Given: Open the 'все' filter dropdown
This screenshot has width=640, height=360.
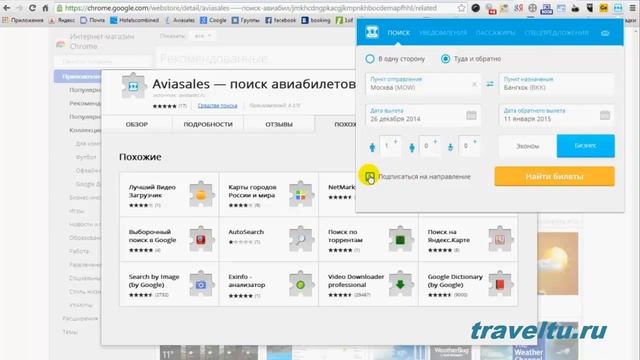Looking at the screenshot, I should [x=202, y=36].
